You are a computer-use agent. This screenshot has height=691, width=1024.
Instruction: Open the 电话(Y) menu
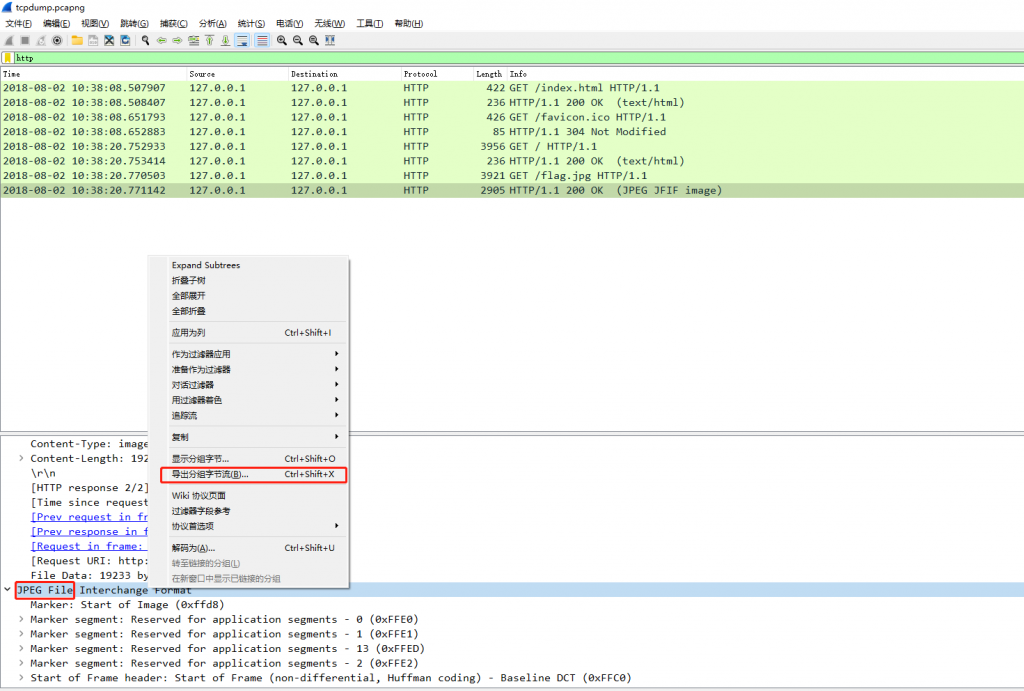pyautogui.click(x=289, y=24)
